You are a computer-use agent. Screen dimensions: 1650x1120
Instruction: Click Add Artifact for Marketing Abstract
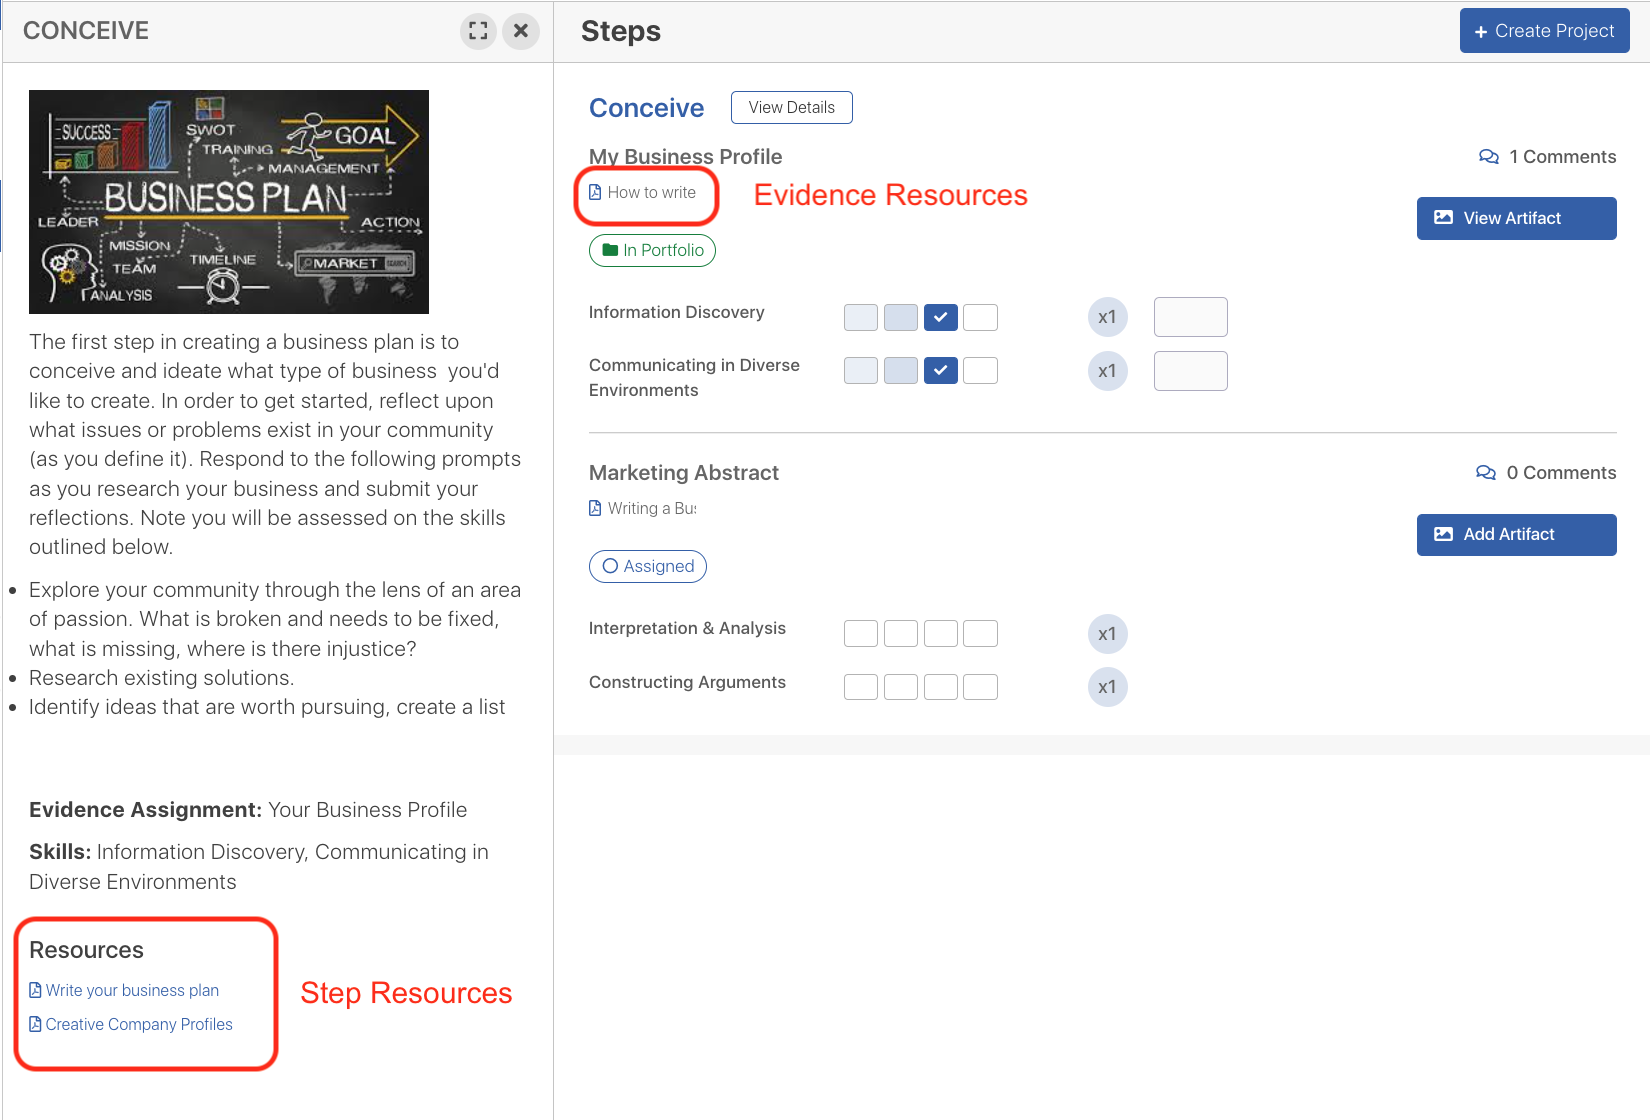(x=1516, y=535)
